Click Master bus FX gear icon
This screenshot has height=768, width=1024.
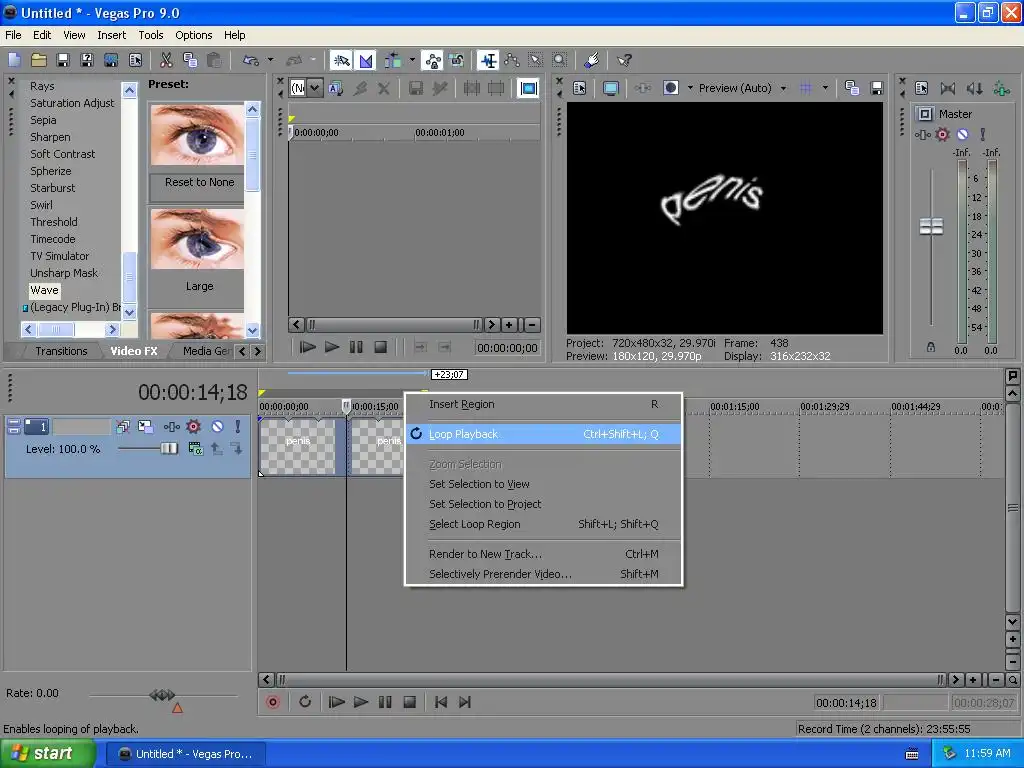coord(942,135)
